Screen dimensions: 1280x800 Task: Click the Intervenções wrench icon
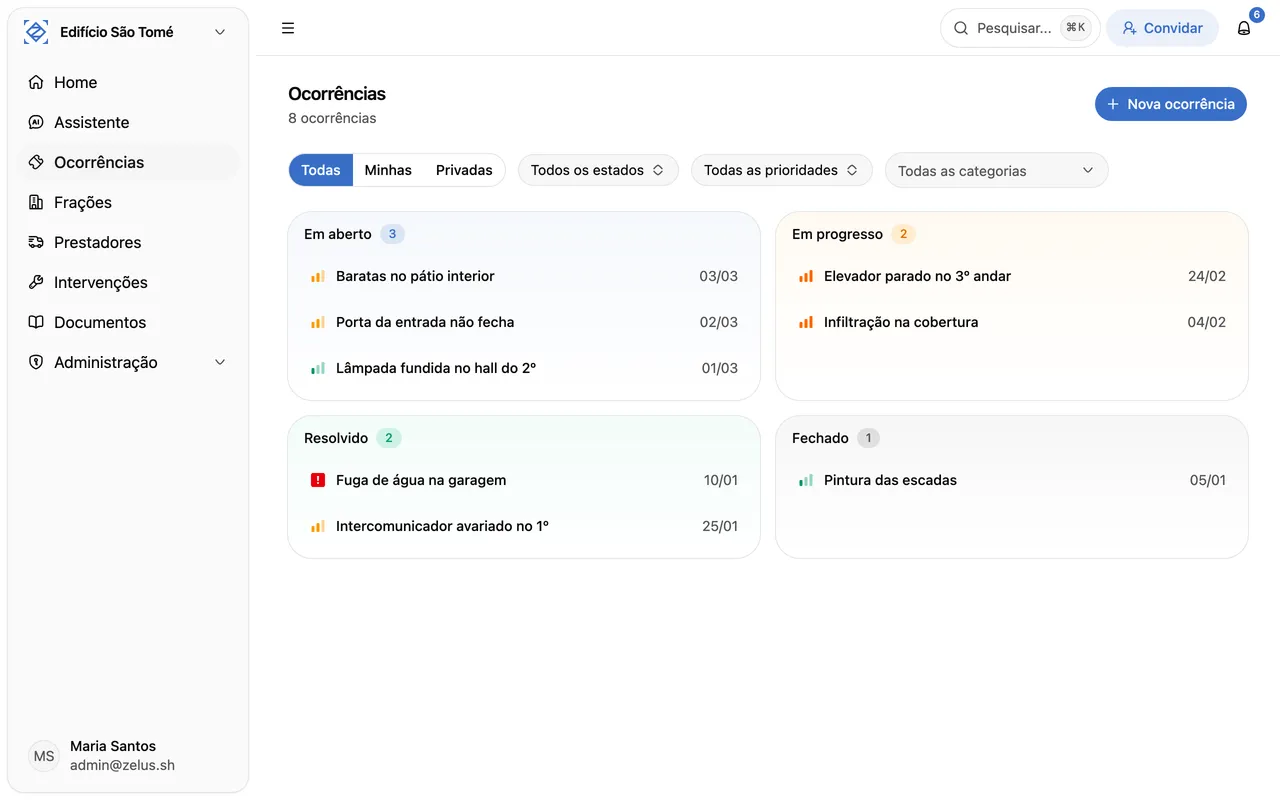(36, 282)
